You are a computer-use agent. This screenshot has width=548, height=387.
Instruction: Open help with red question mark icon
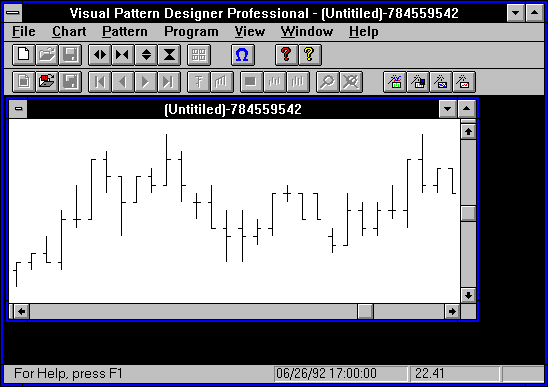[x=287, y=55]
